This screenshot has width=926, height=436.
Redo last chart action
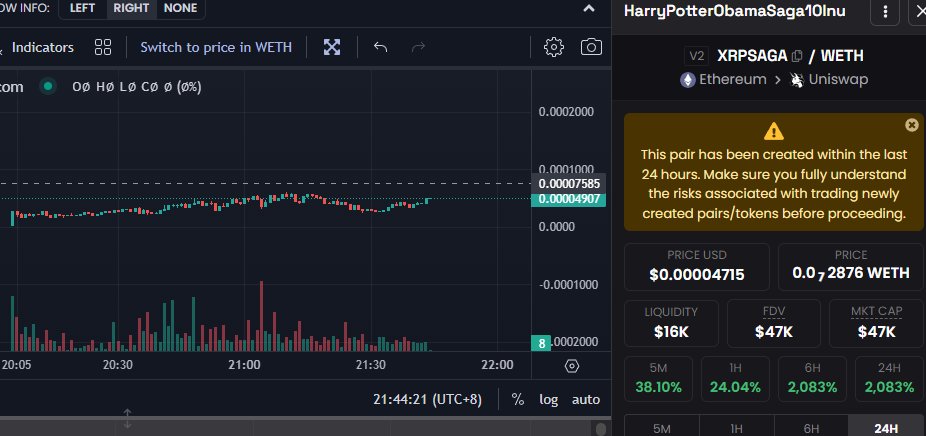coord(418,47)
